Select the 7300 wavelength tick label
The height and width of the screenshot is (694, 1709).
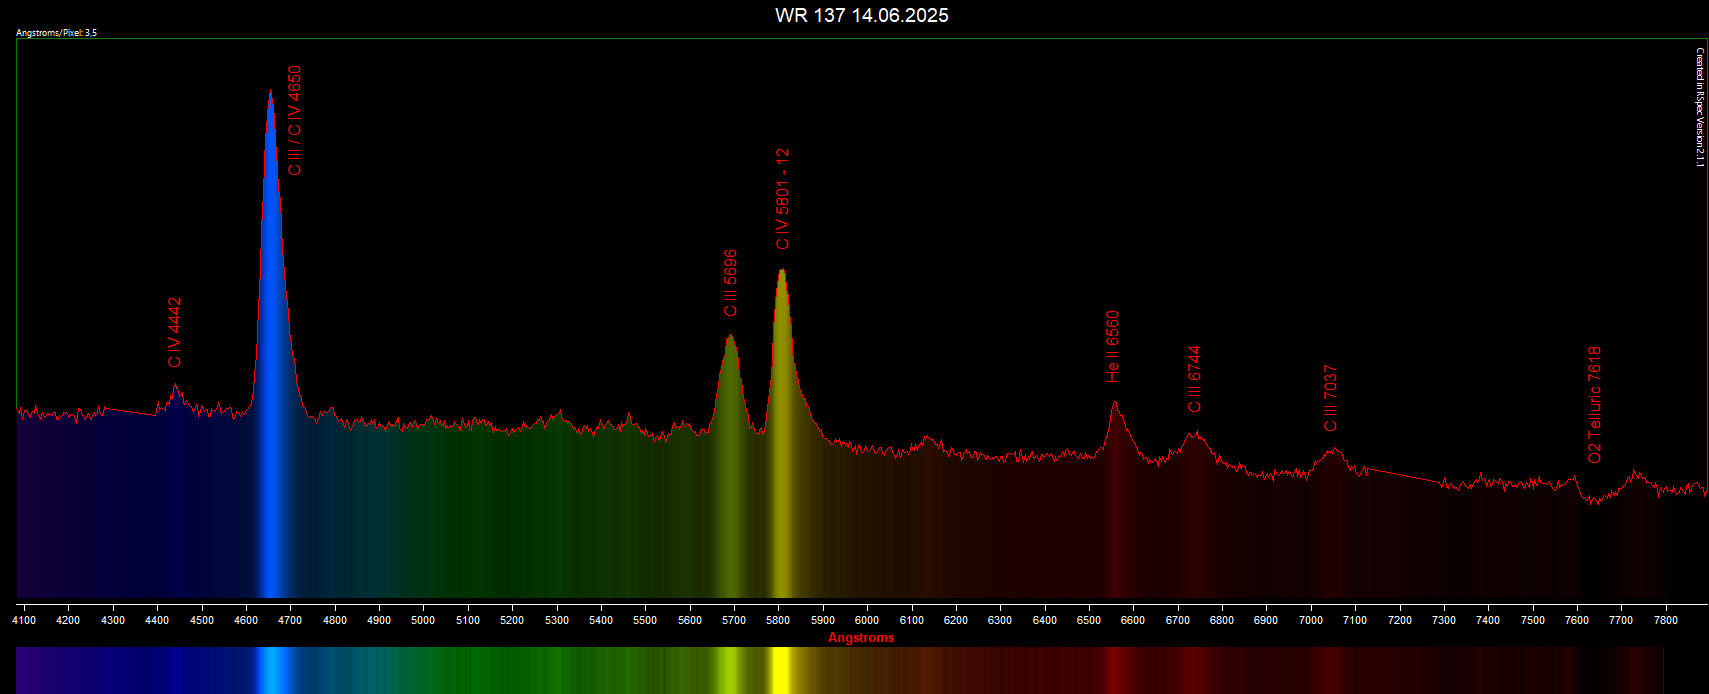pos(1444,620)
